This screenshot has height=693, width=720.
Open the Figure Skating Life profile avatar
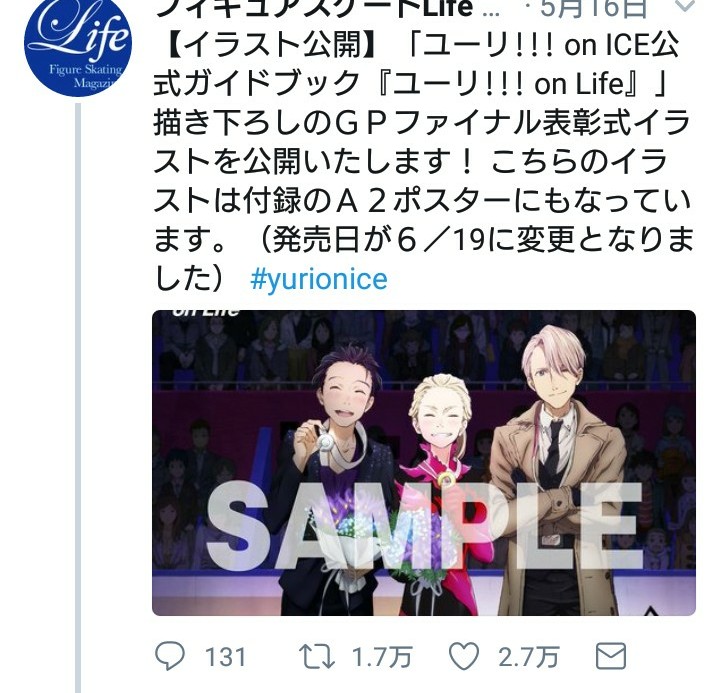(78, 42)
